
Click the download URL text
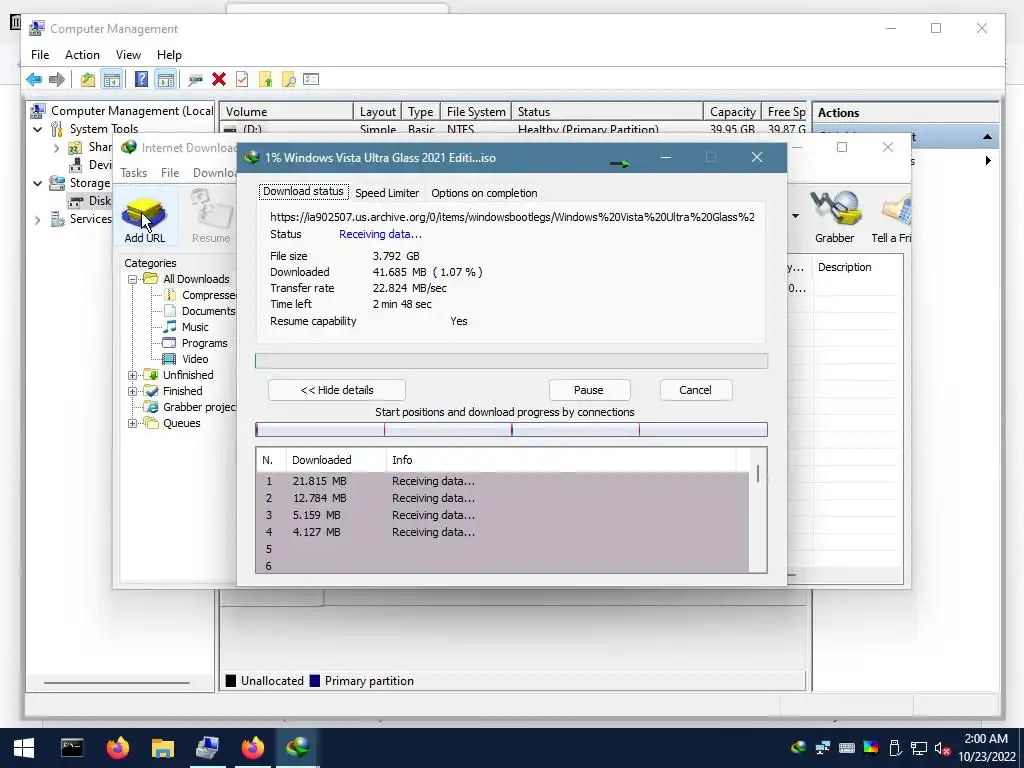click(x=512, y=217)
